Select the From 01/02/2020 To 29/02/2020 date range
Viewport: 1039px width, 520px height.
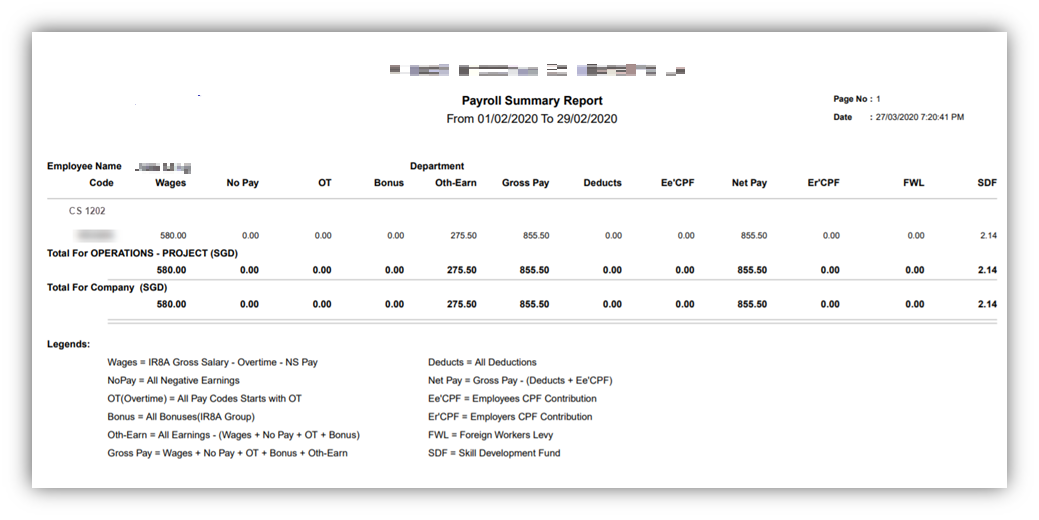coord(532,119)
